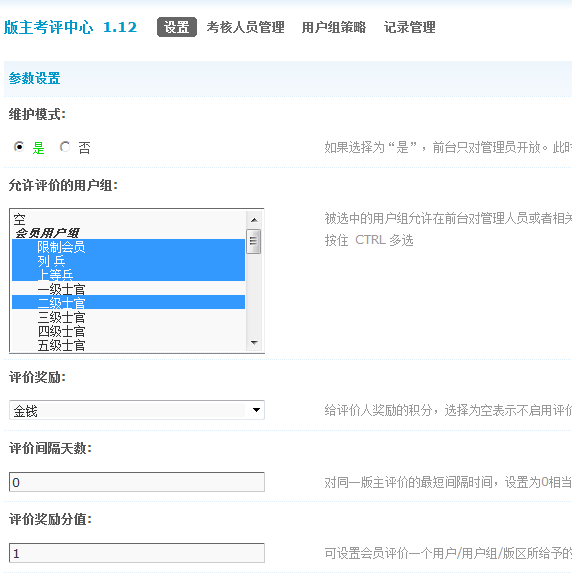The height and width of the screenshot is (583, 572).
Task: Select 三级士官 list option
Action: point(128,317)
